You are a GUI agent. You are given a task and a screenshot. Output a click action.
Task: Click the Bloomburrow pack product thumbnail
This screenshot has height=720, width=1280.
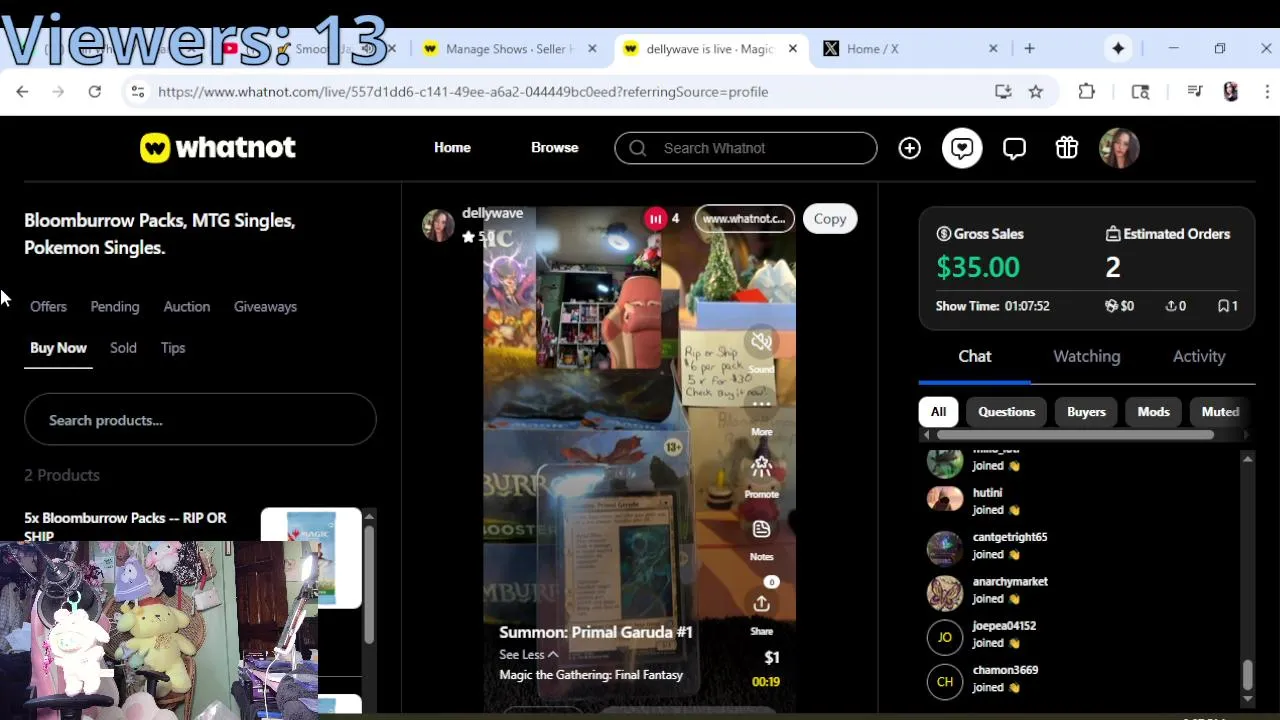pos(311,558)
